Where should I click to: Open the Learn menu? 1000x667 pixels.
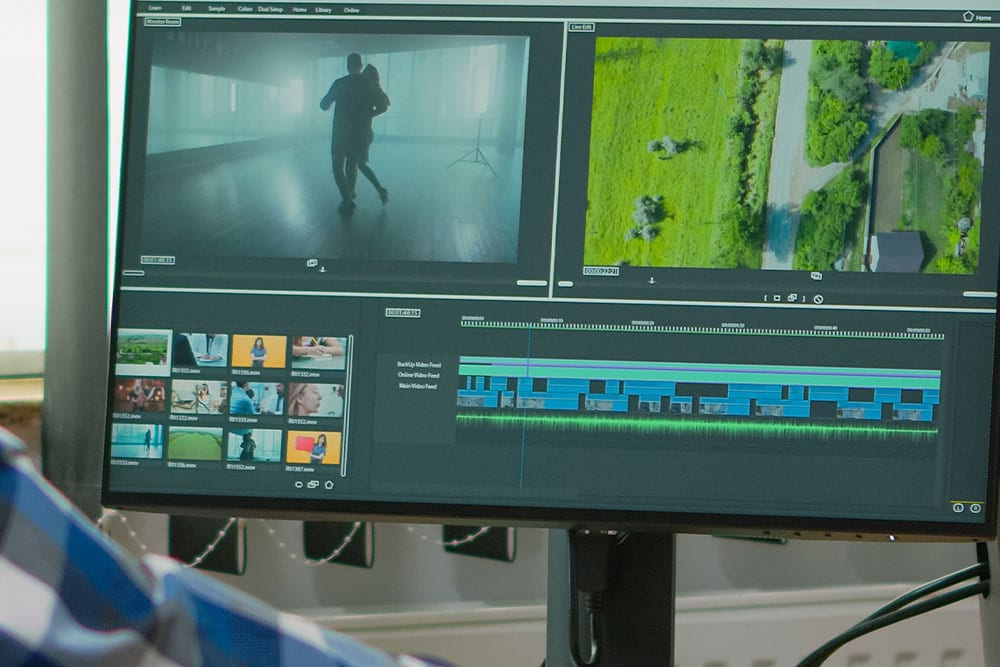155,8
